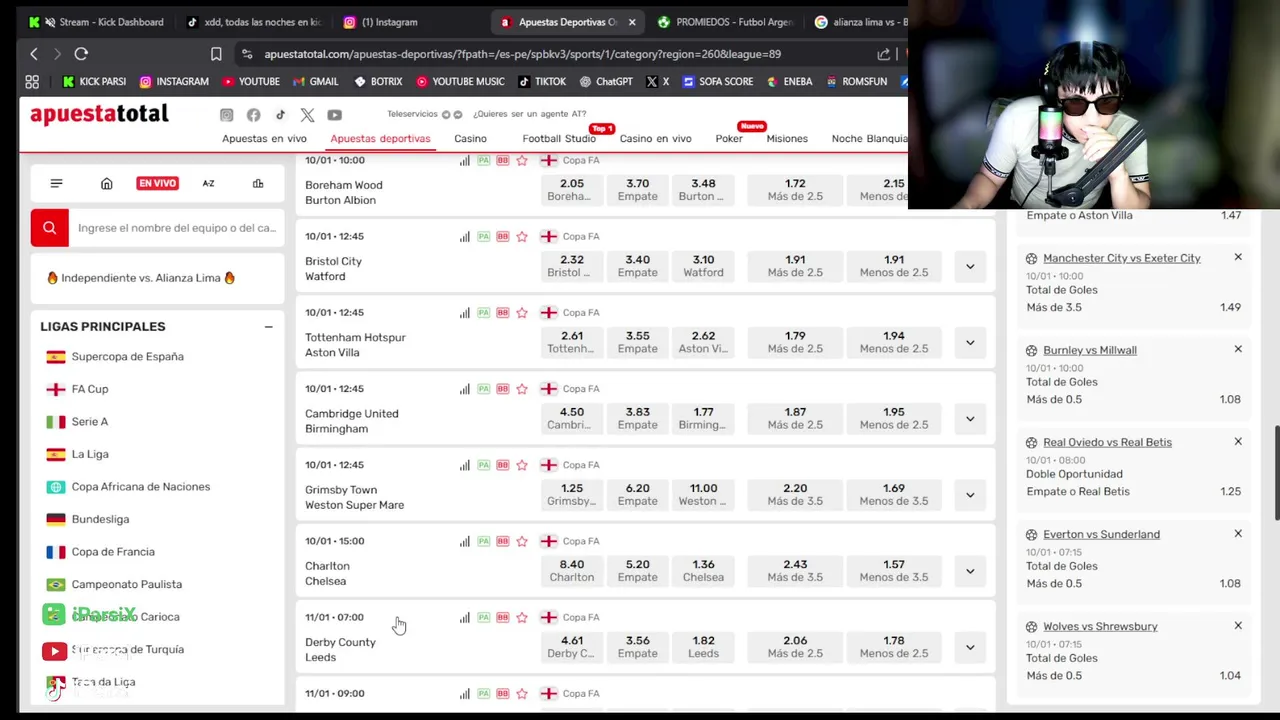This screenshot has height=720, width=1280.
Task: Go back with the browser back arrow
Action: [x=34, y=54]
